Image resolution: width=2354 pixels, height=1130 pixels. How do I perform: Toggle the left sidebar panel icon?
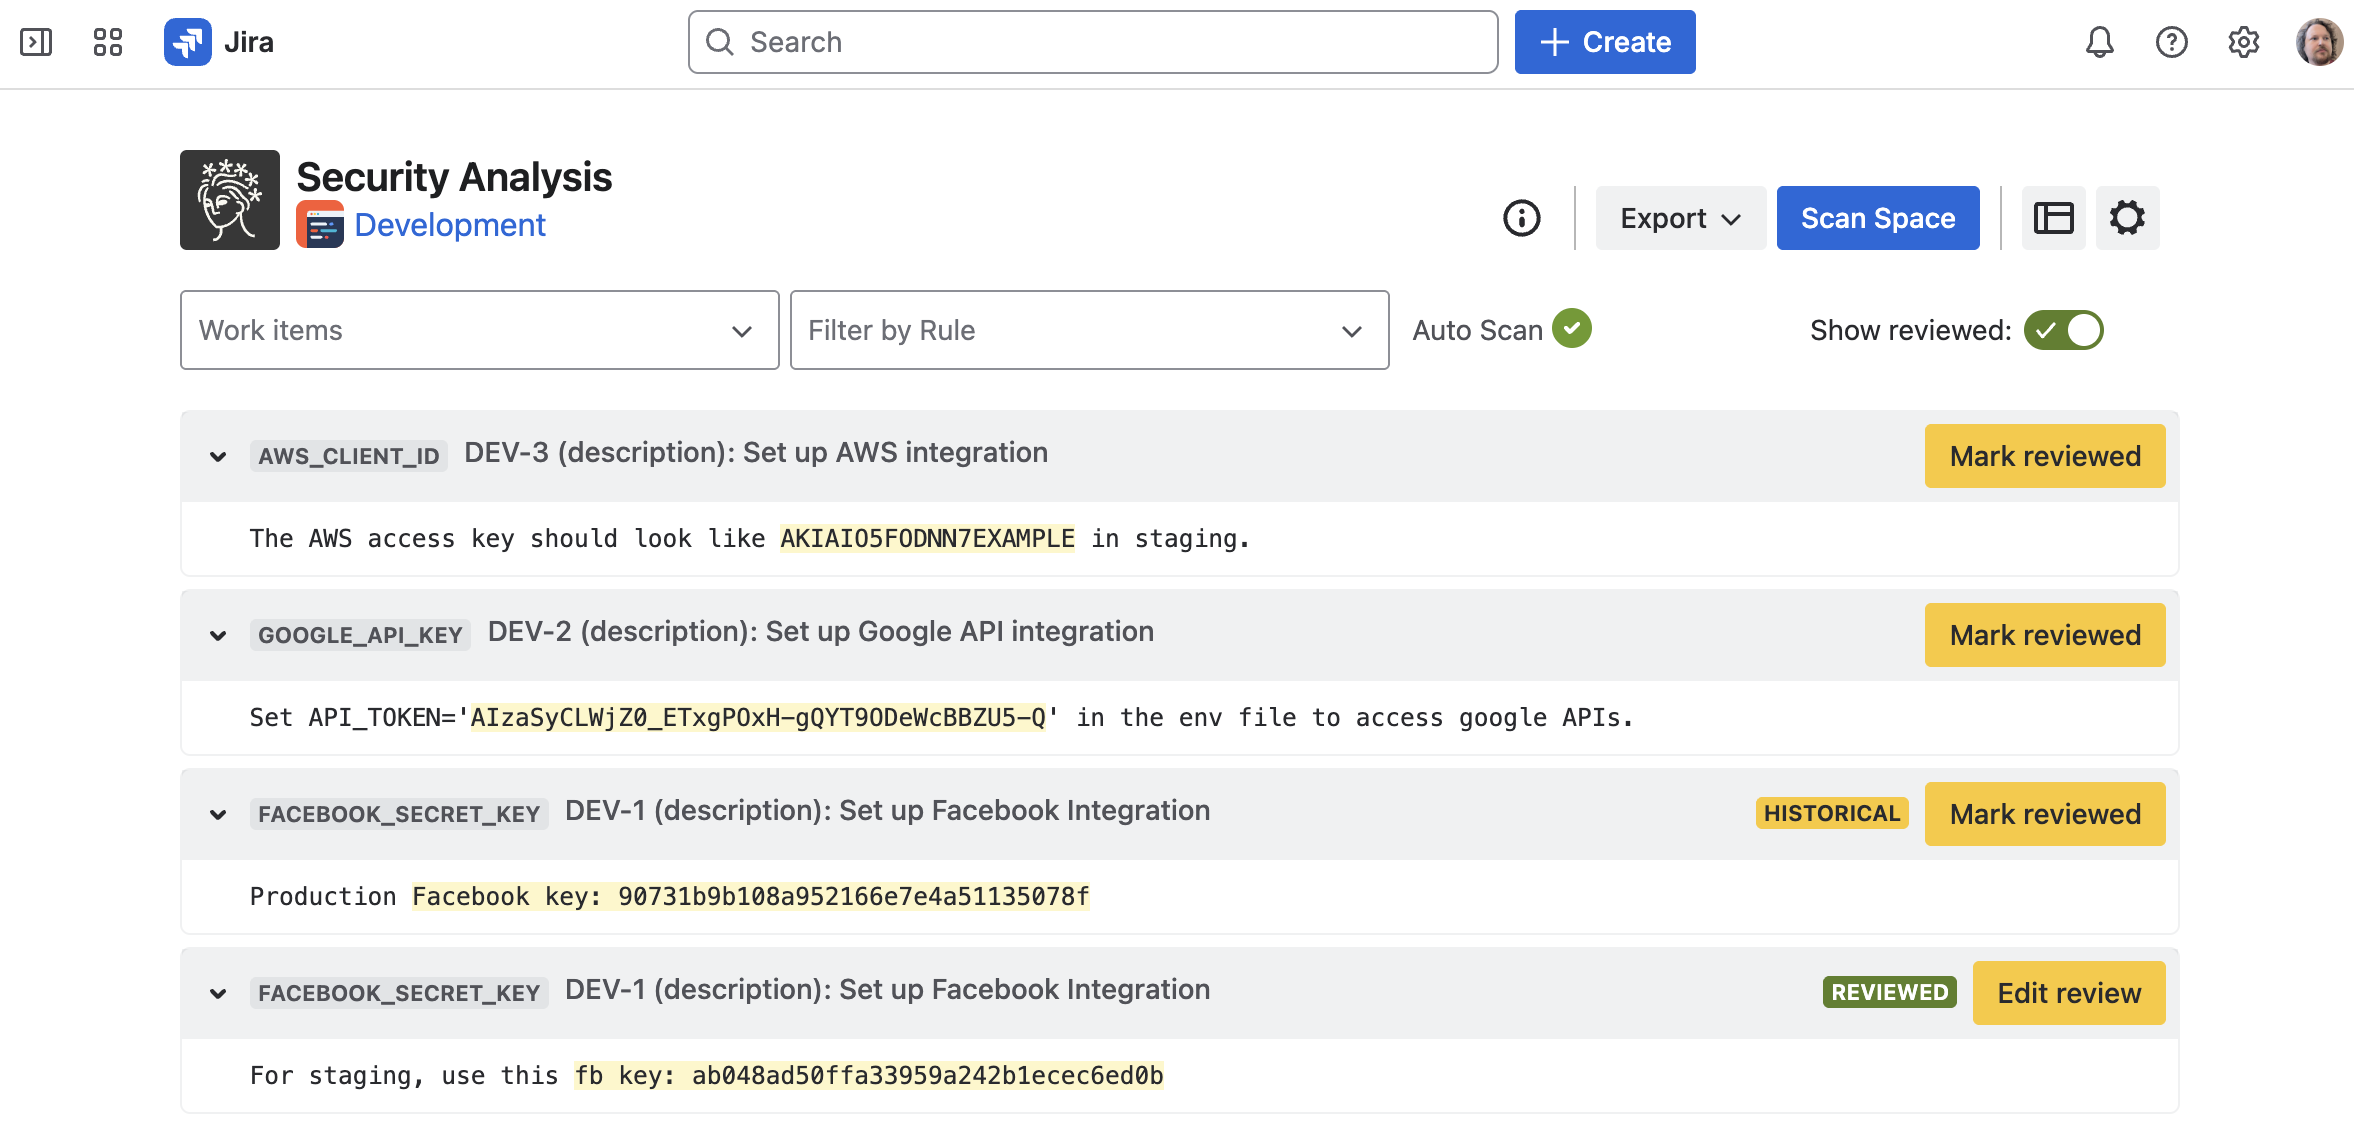tap(36, 42)
